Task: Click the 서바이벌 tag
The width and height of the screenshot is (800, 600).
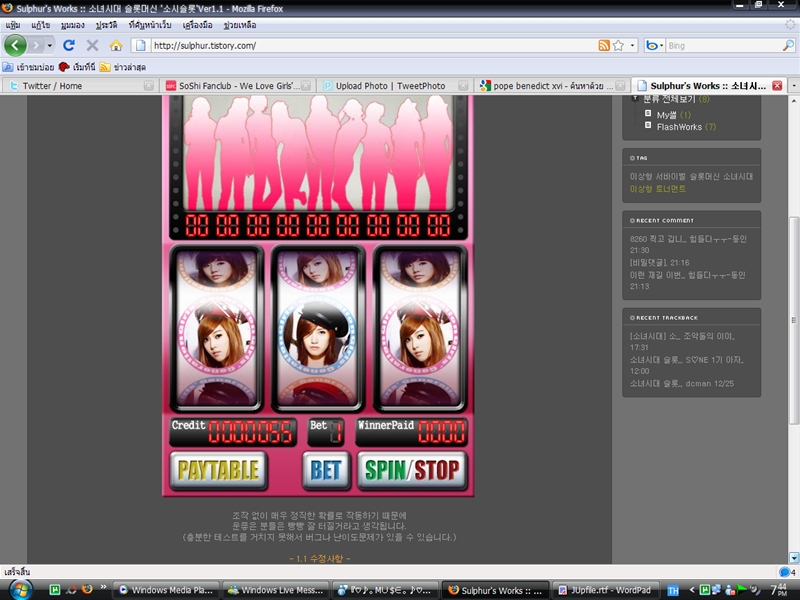Action: pyautogui.click(x=670, y=177)
